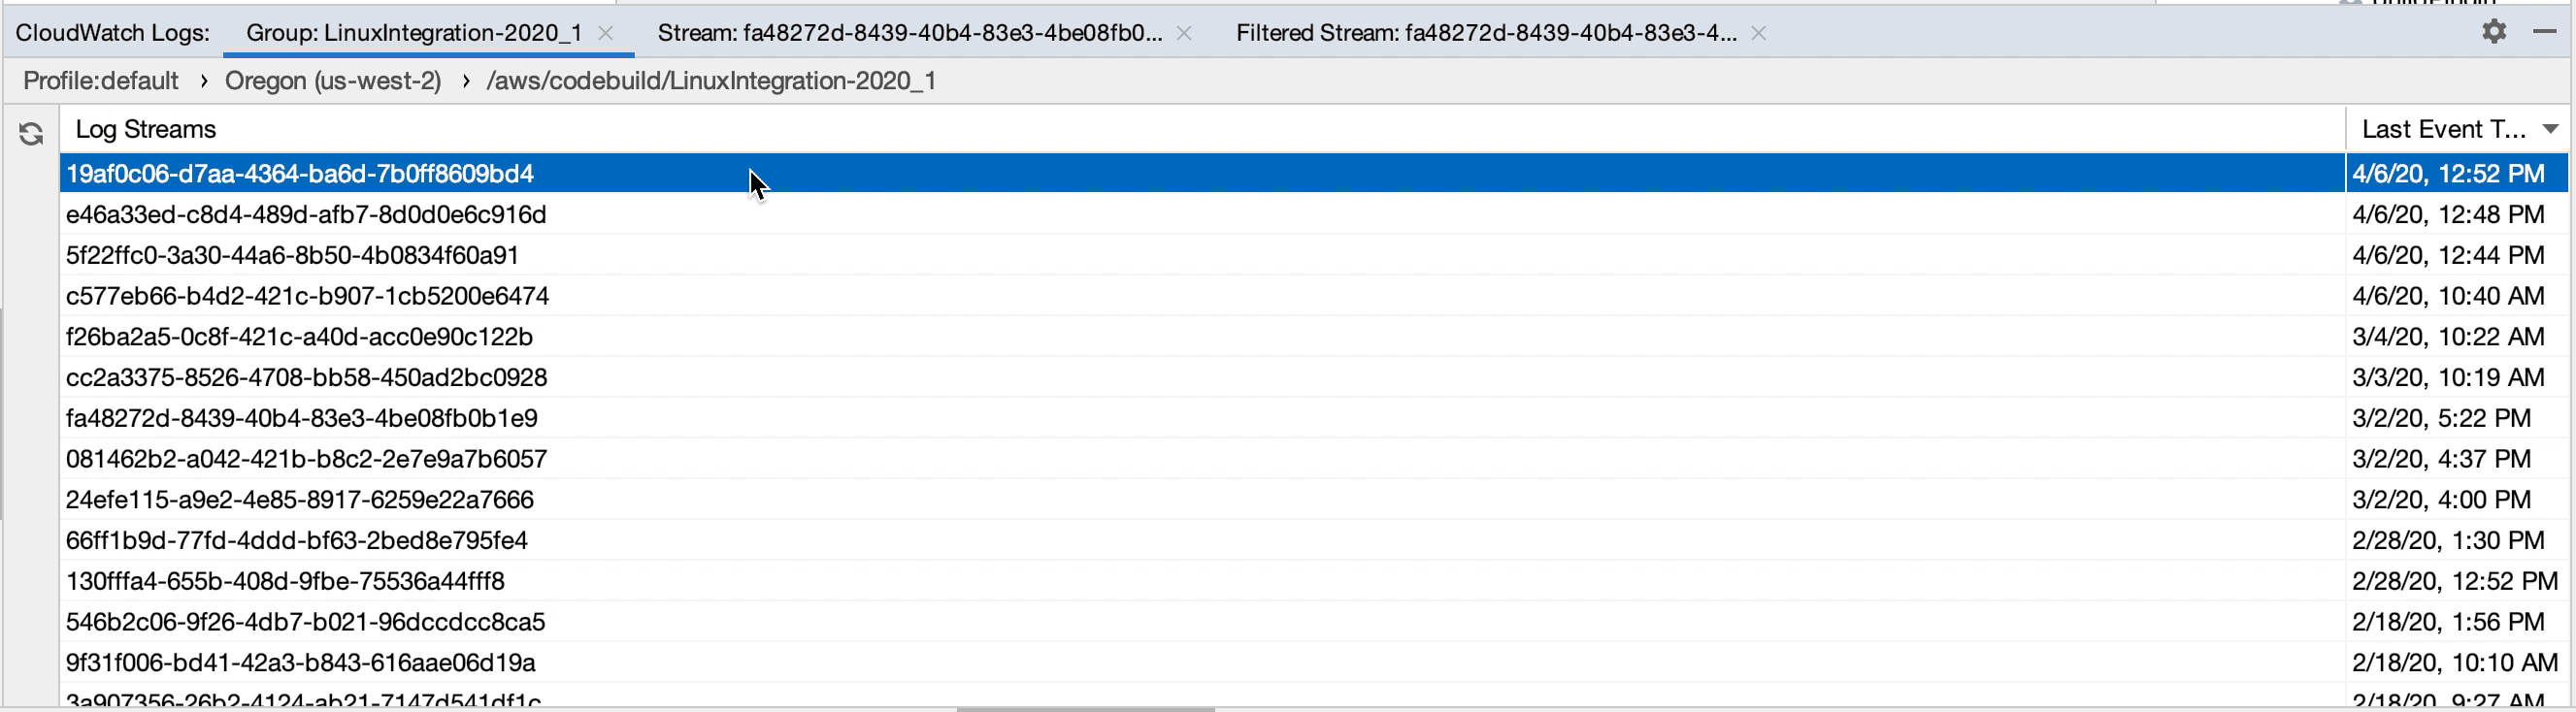Select log stream e46a33ed-c8d4-489d-afb7-8d0d0e6c916d
The image size is (2576, 712).
click(x=306, y=215)
